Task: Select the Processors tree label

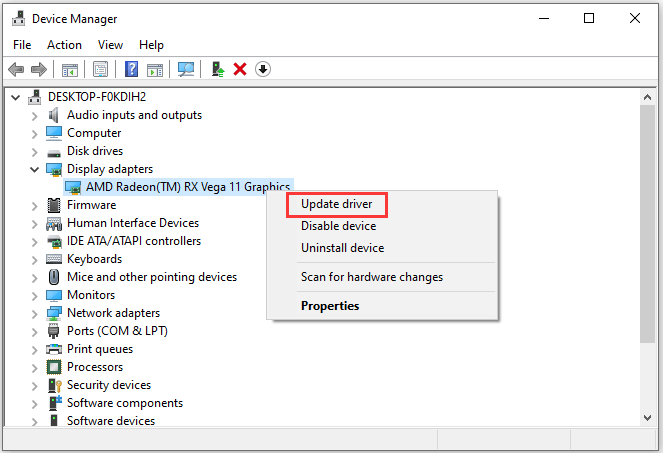Action: [x=95, y=367]
